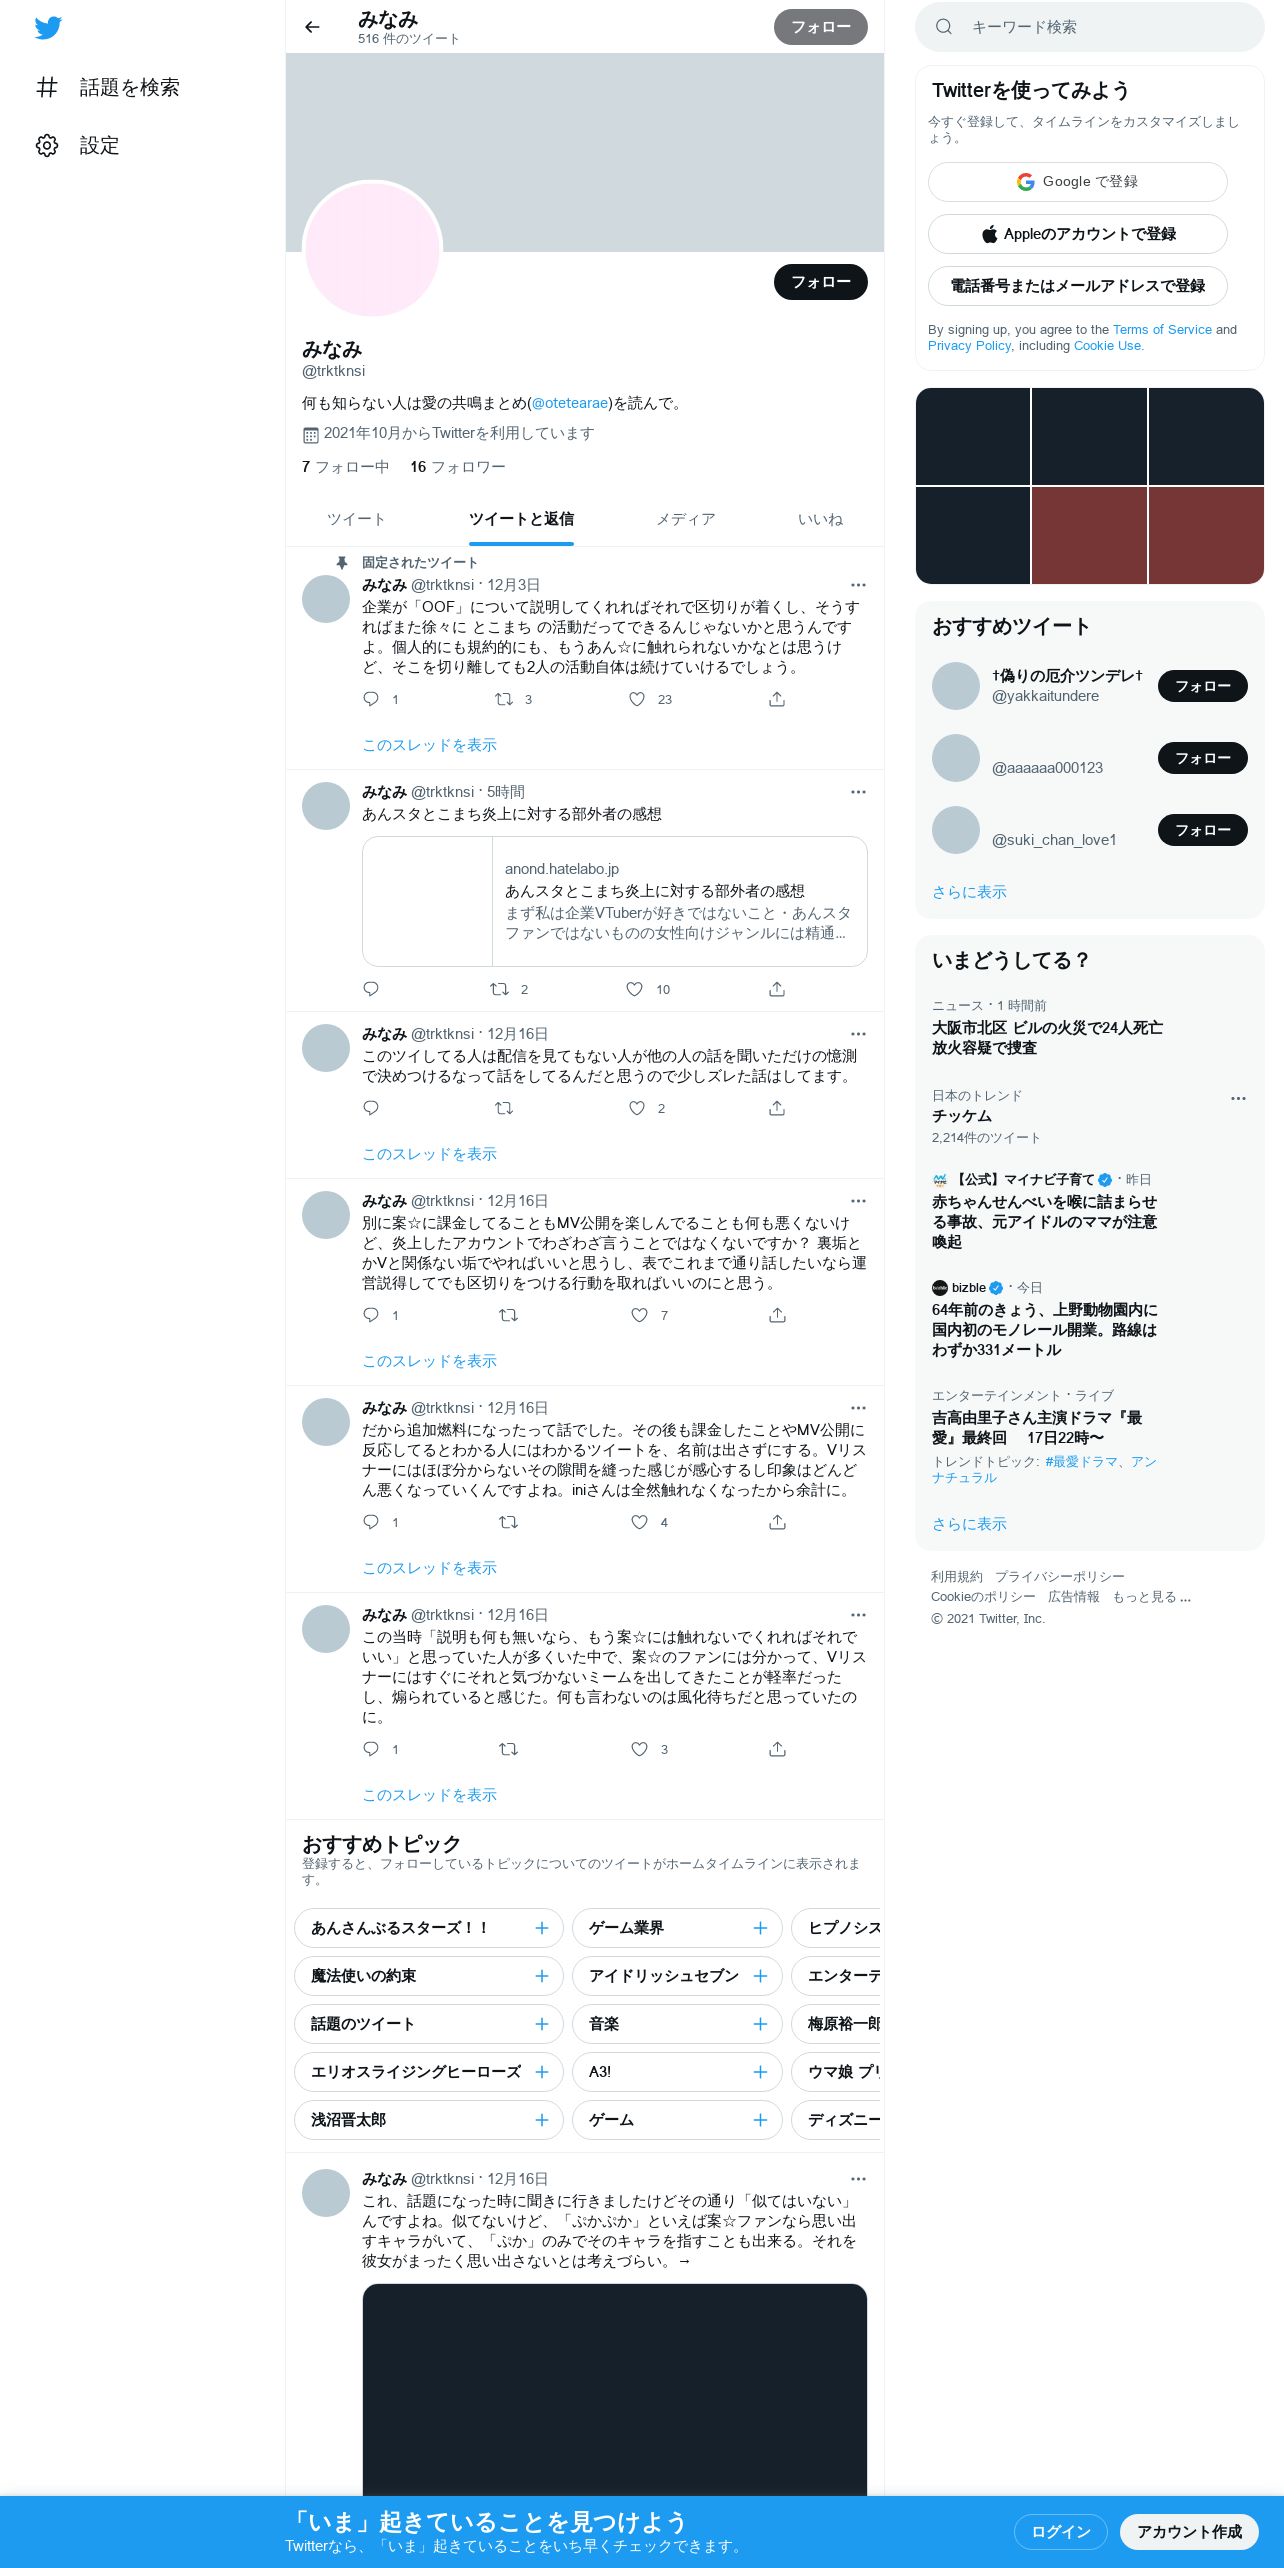Reply to tweet starting 別に案☆に課金

click(371, 1315)
